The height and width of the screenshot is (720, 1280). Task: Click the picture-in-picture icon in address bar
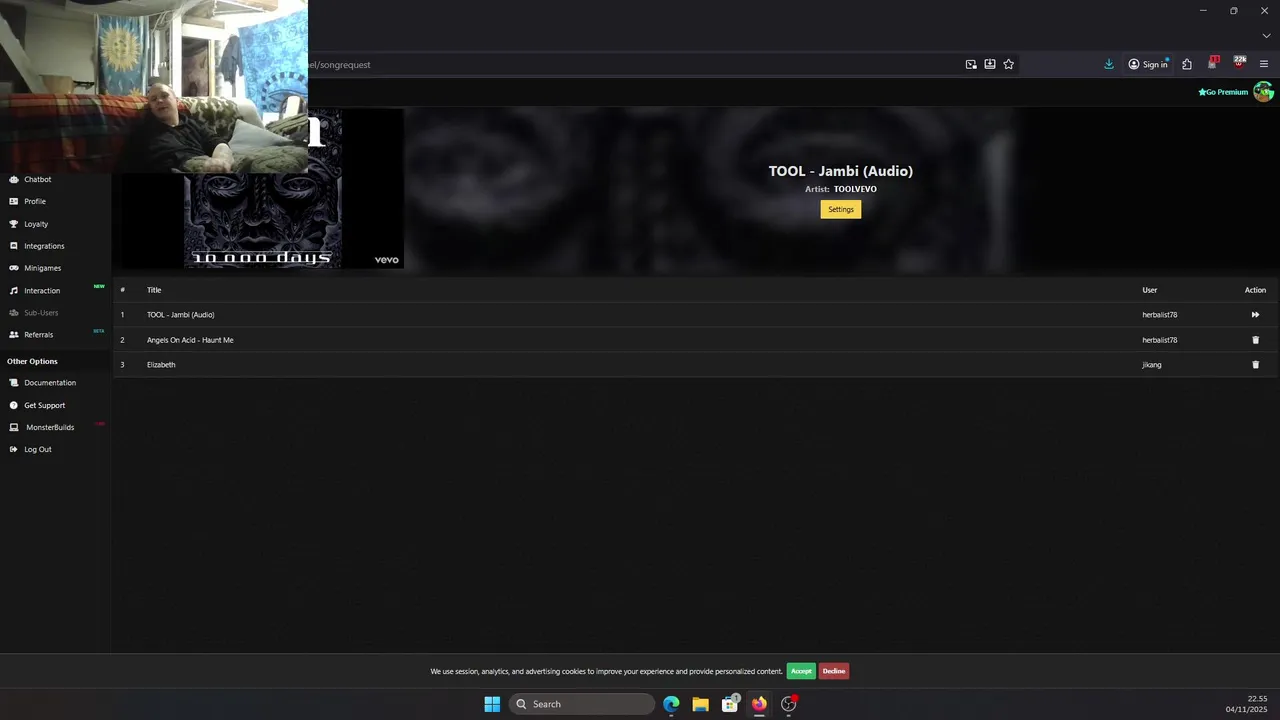pos(971,64)
